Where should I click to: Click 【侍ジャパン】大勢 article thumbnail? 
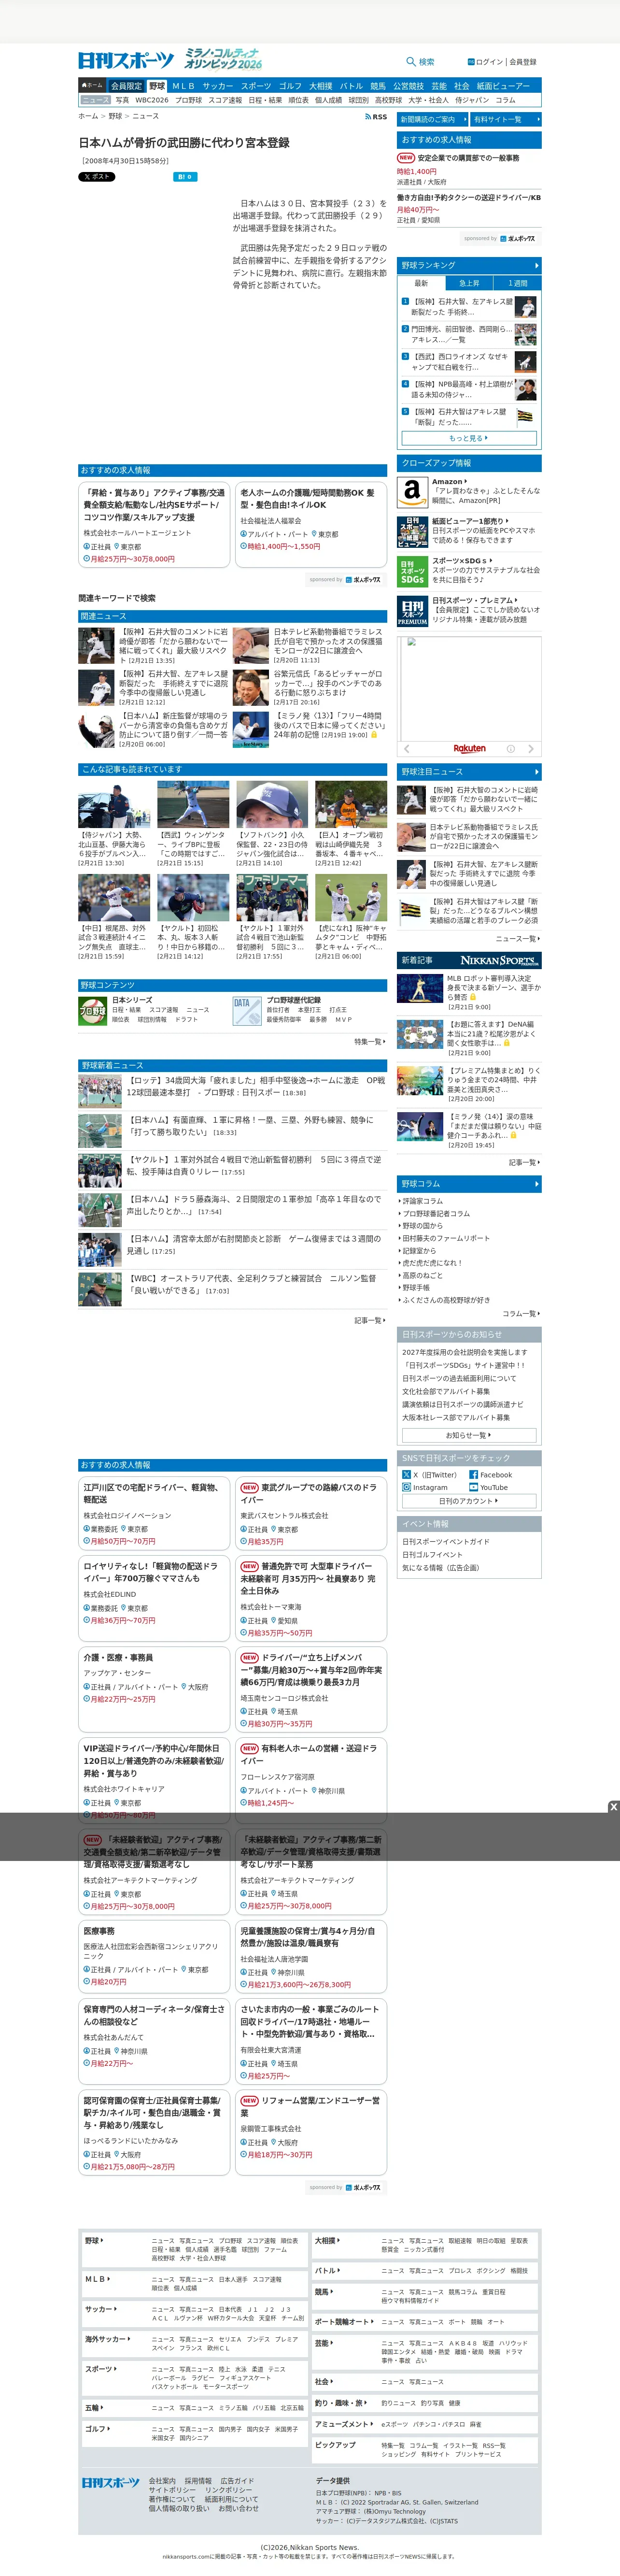coord(114,804)
